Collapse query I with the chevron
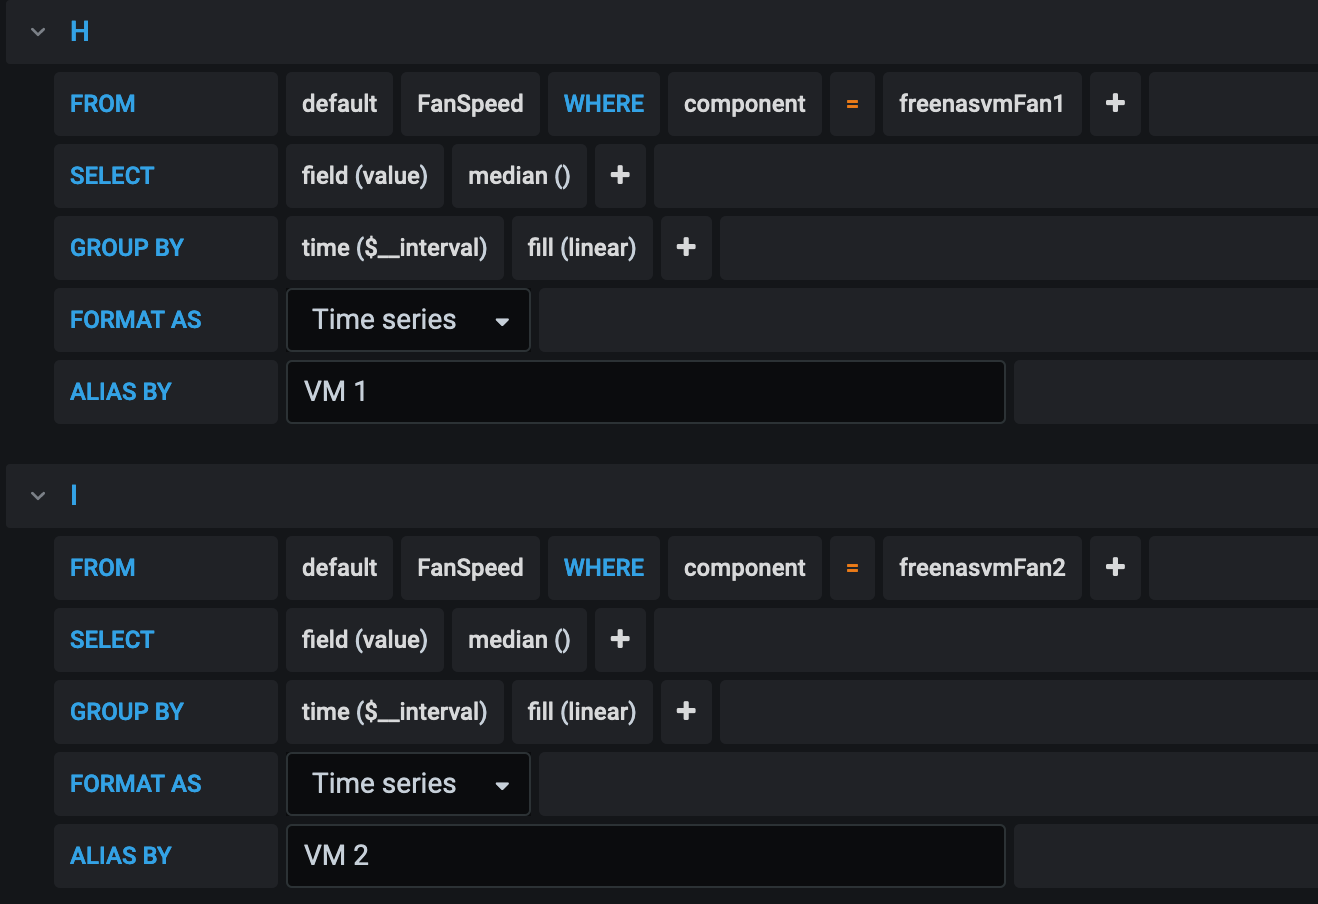 (x=38, y=496)
